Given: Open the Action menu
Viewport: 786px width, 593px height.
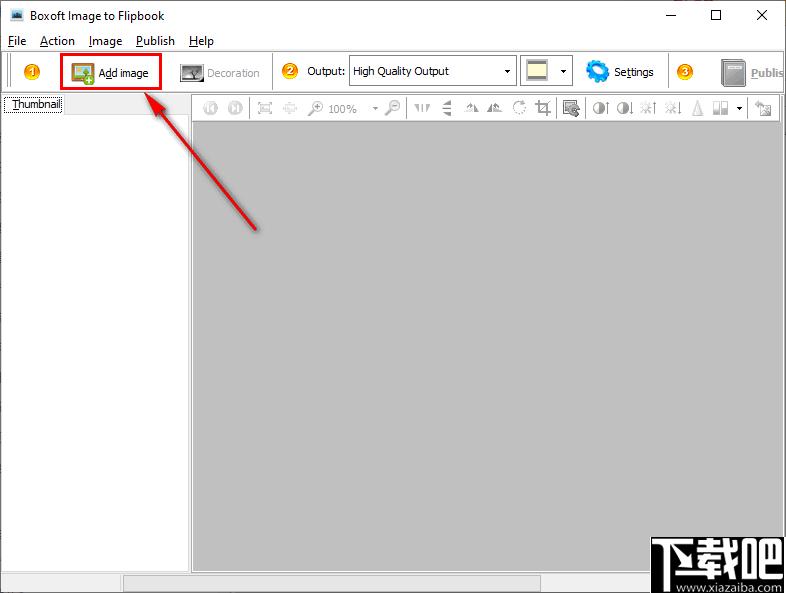Looking at the screenshot, I should 57,41.
